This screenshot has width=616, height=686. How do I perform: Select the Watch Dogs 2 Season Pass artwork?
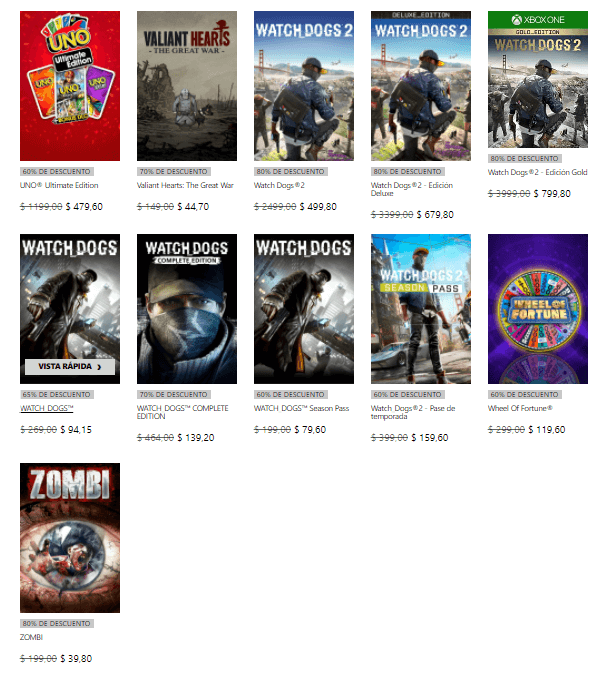(421, 309)
